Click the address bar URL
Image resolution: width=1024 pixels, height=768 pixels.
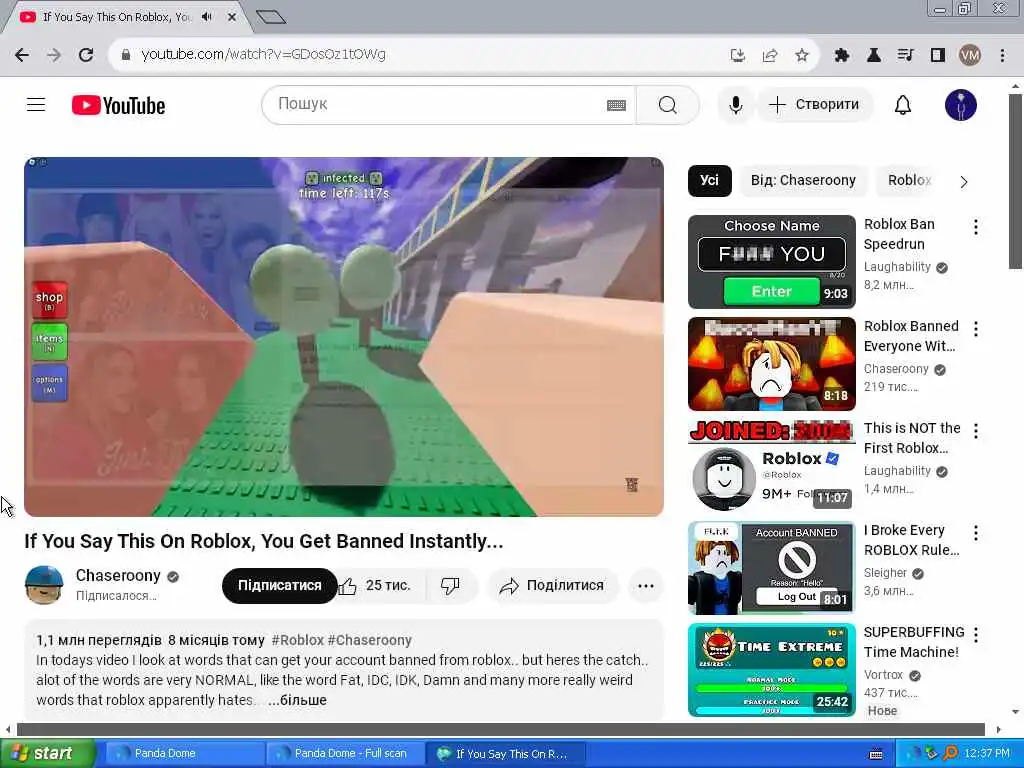click(263, 54)
